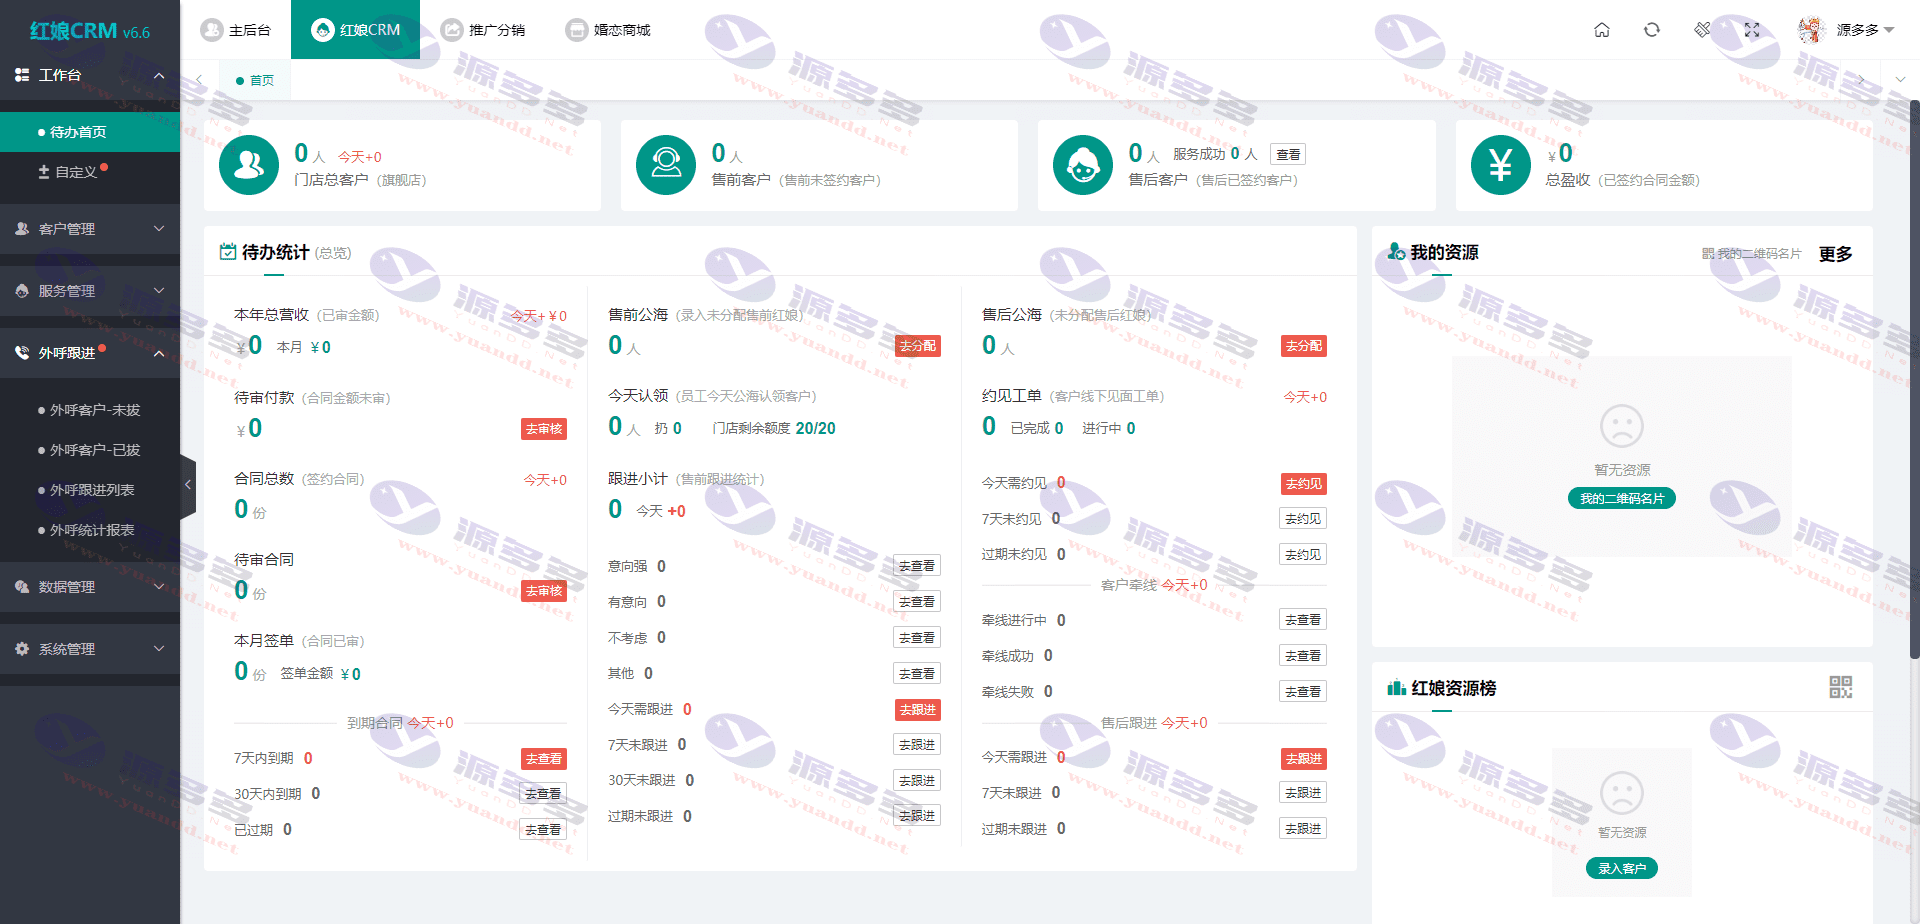This screenshot has height=924, width=1920.
Task: Click the tab scroll-right arrow
Action: (1861, 80)
